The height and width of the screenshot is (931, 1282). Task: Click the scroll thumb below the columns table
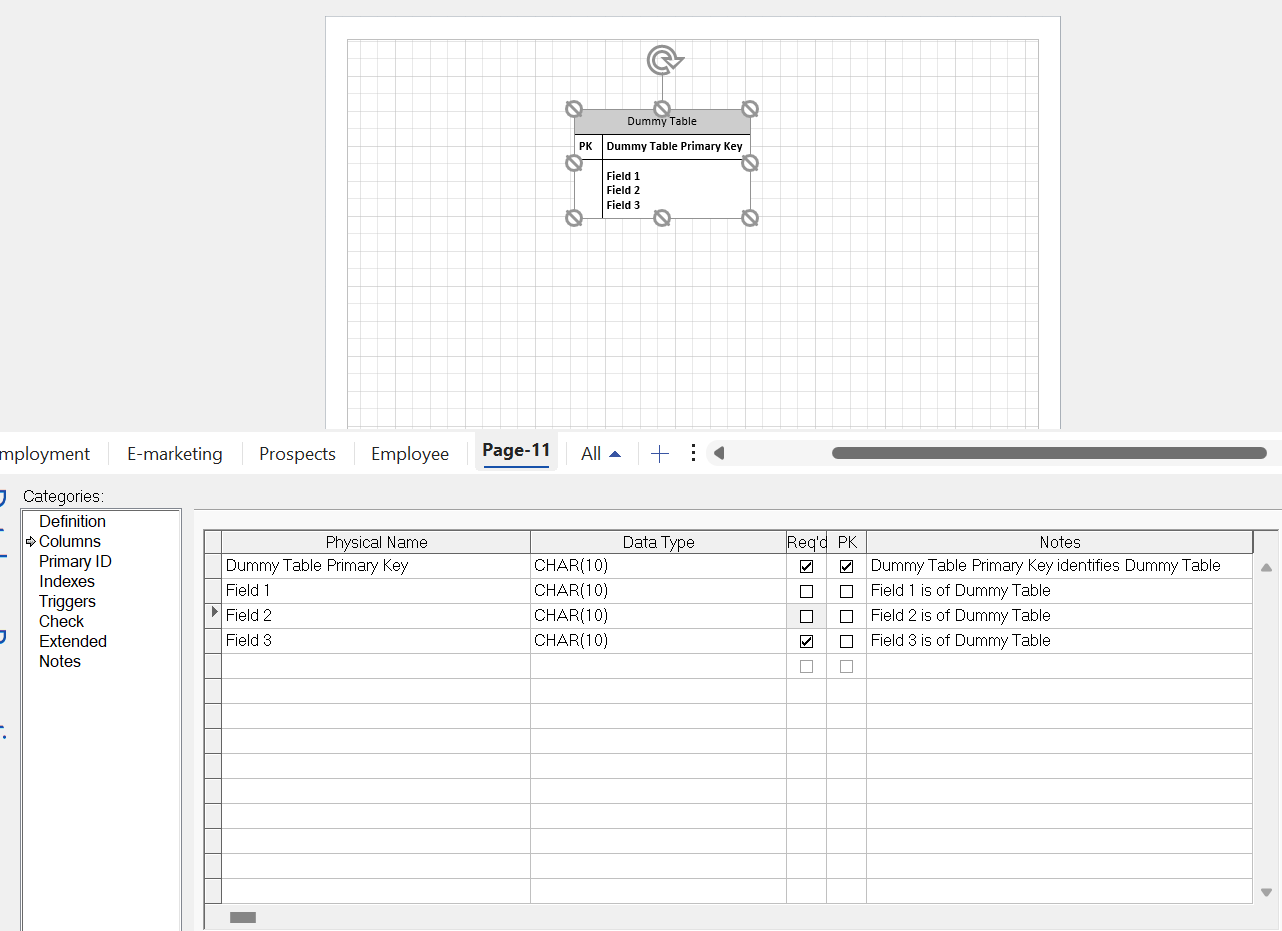[x=243, y=917]
